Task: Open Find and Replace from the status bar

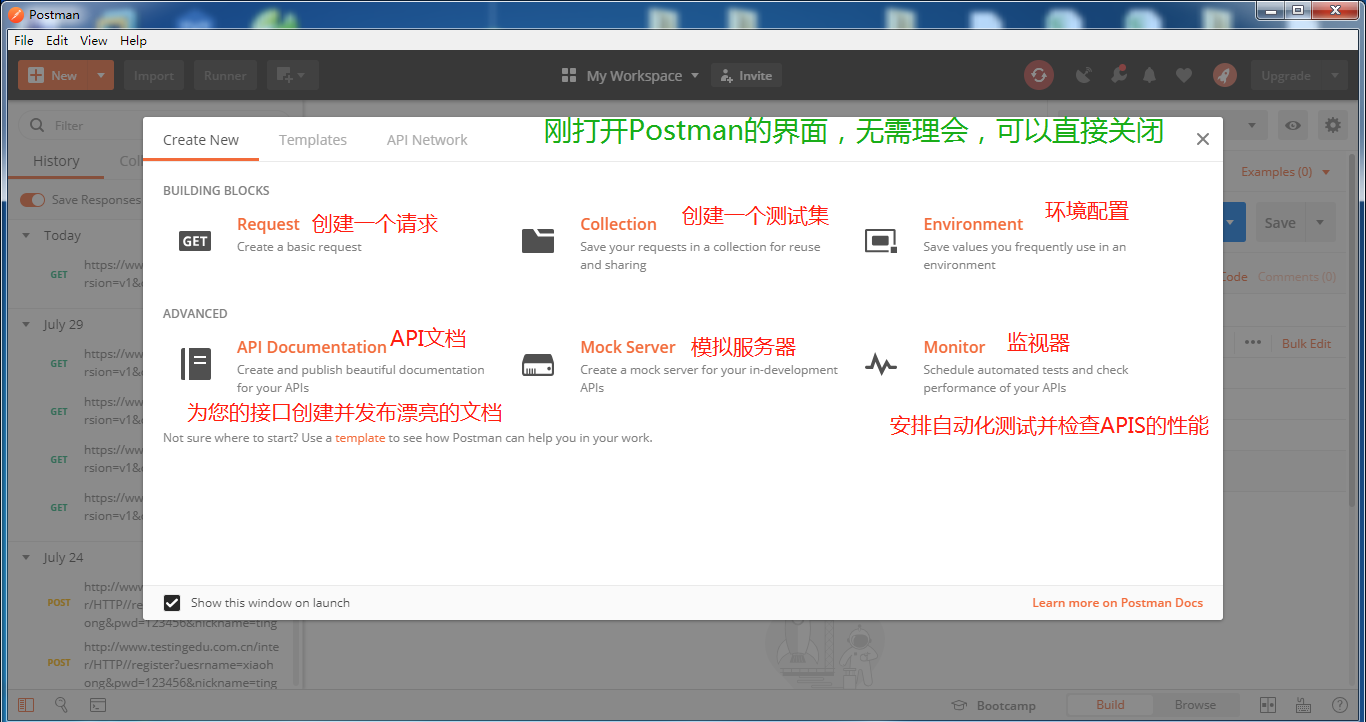Action: point(62,705)
